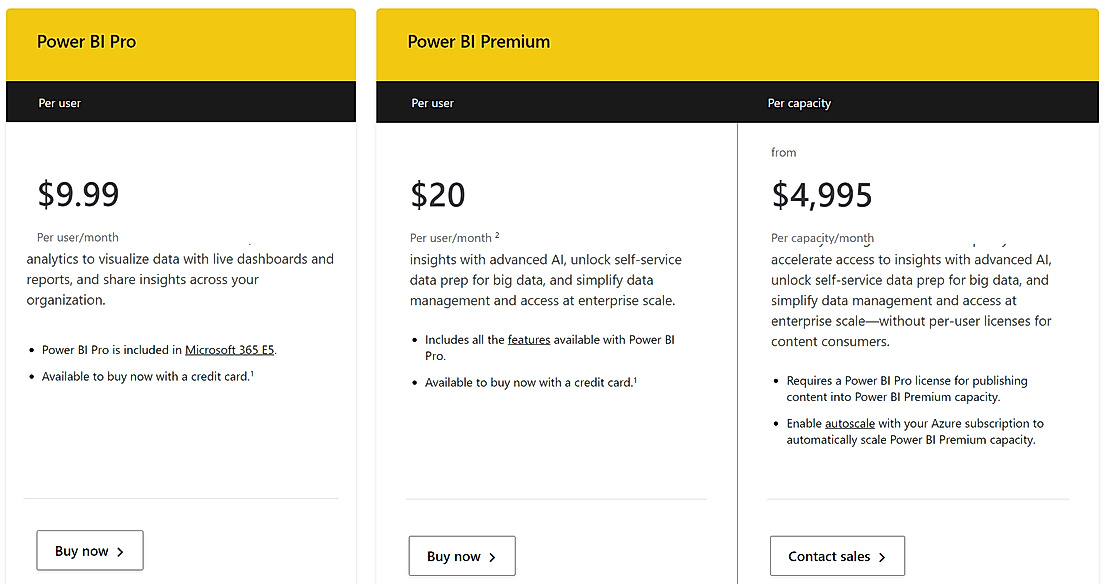1108x584 pixels.
Task: Click the $9.99 price in the Pro column
Action: tap(78, 194)
